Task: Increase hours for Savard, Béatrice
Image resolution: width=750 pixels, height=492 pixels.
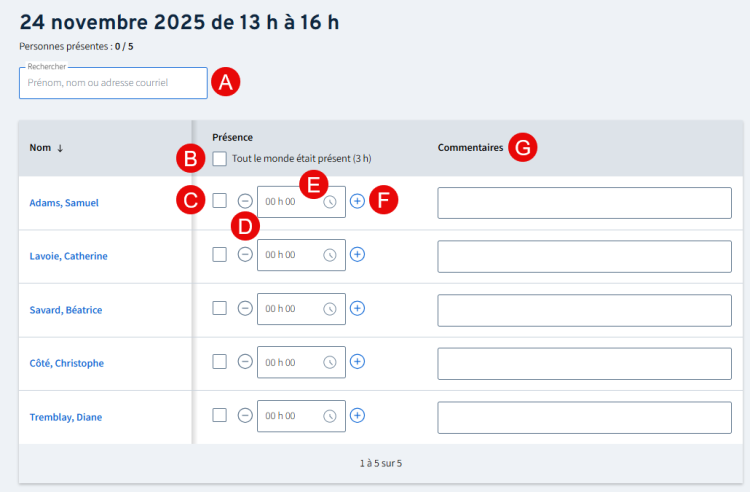Action: [x=357, y=308]
